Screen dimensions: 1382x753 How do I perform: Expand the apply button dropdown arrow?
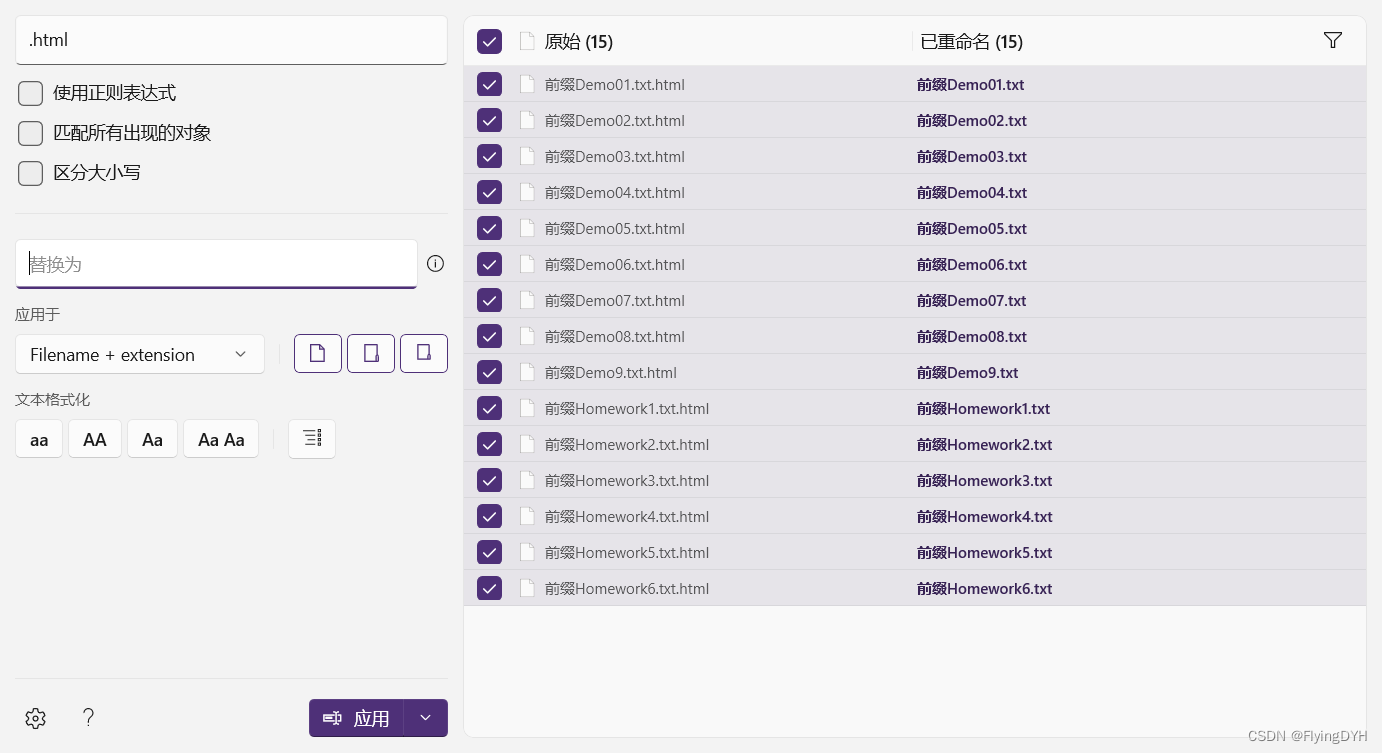426,718
